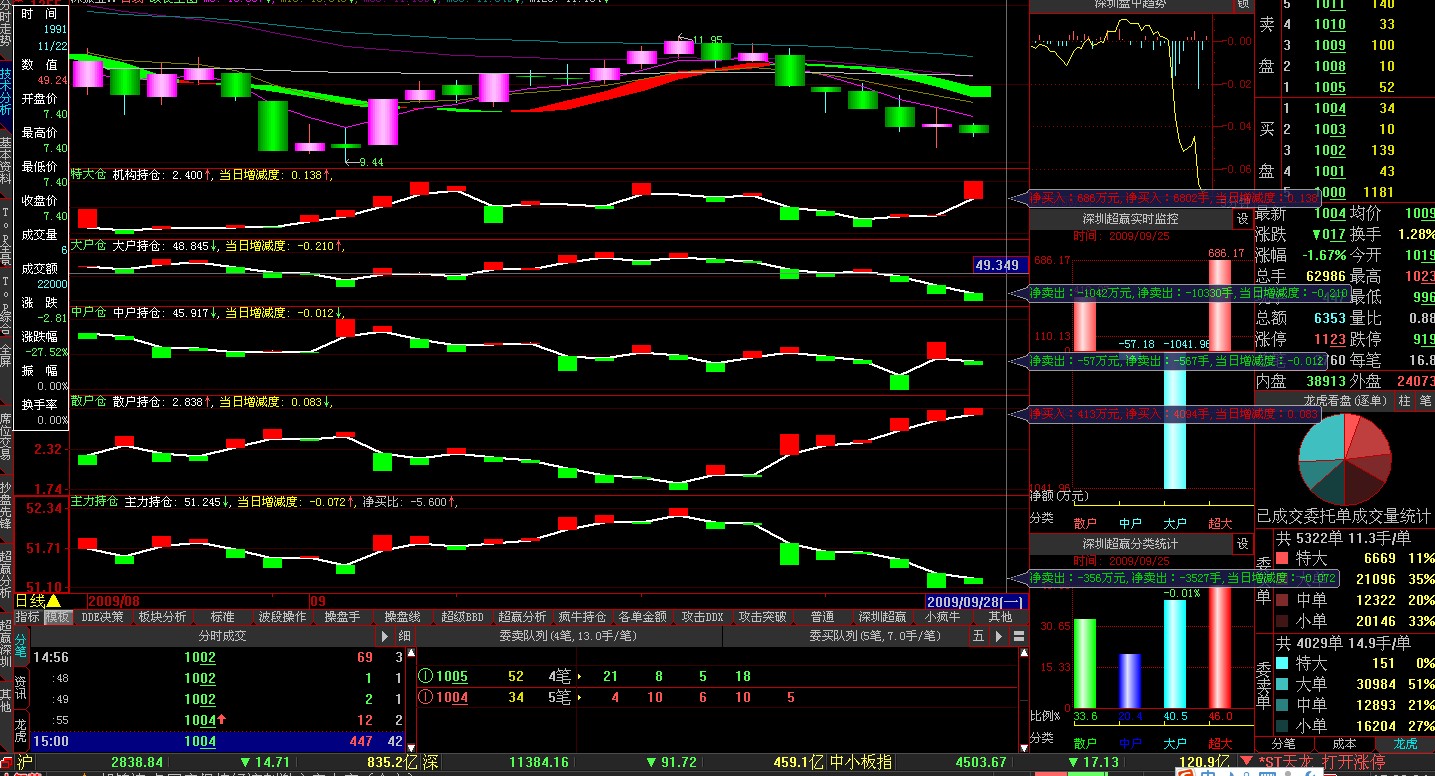The height and width of the screenshot is (776, 1435).
Task: Click the red swatch beside 特大 6669
Action: click(x=1283, y=558)
